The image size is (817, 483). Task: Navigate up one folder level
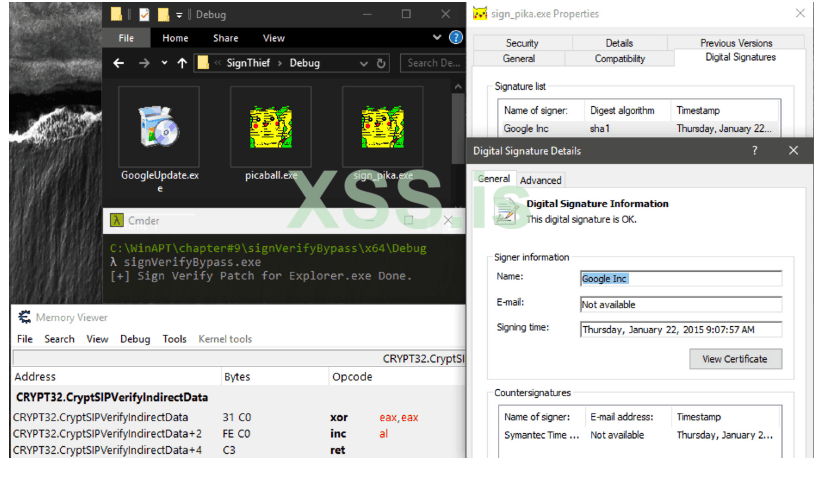pyautogui.click(x=182, y=63)
